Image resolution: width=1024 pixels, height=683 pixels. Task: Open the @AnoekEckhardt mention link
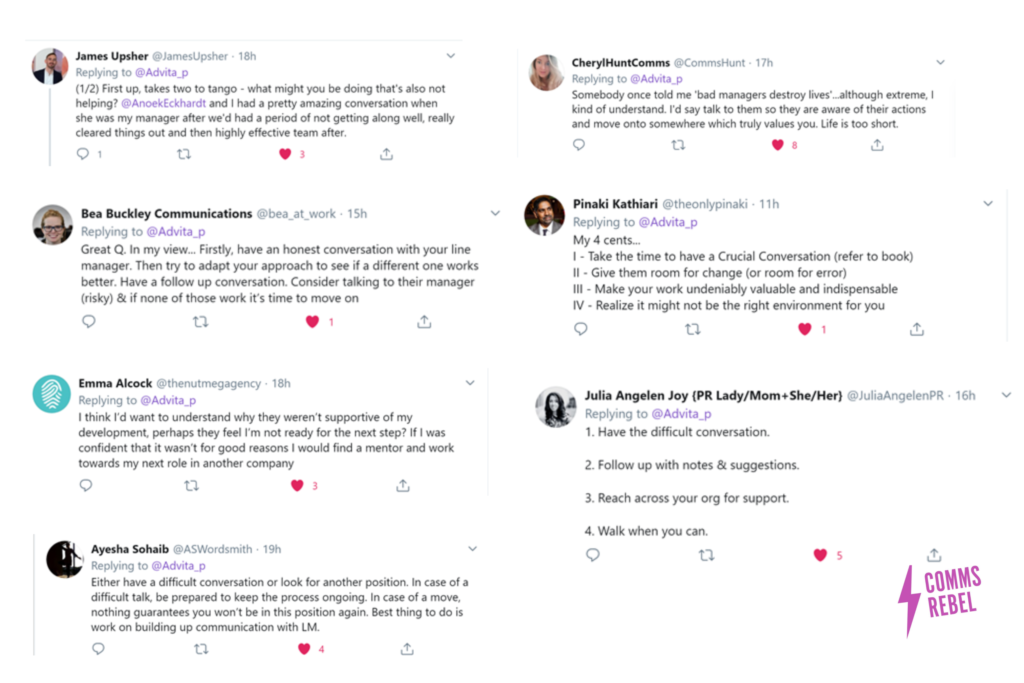163,103
